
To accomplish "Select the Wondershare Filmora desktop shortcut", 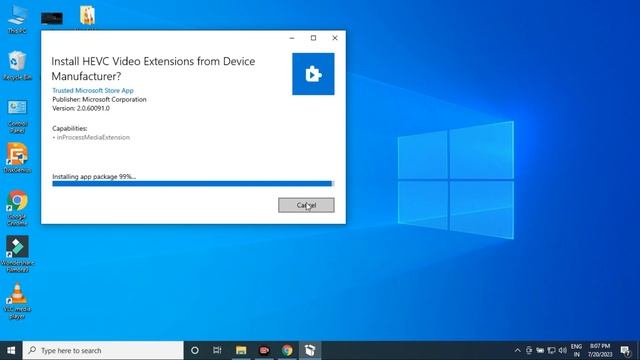I will (x=18, y=254).
